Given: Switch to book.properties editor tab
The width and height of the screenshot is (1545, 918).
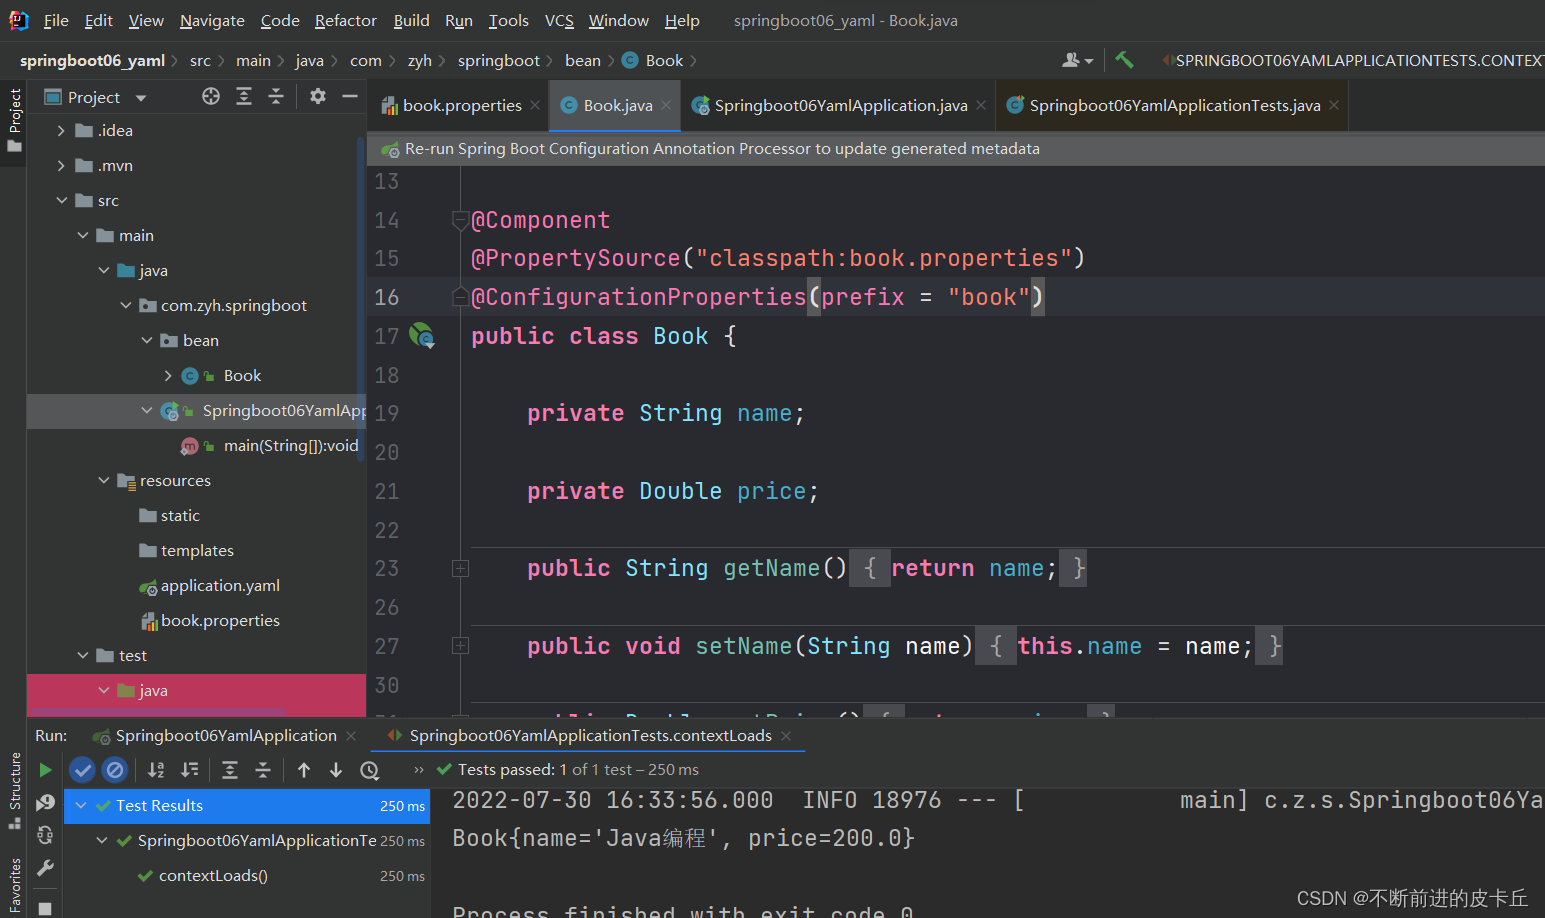Looking at the screenshot, I should [x=461, y=106].
